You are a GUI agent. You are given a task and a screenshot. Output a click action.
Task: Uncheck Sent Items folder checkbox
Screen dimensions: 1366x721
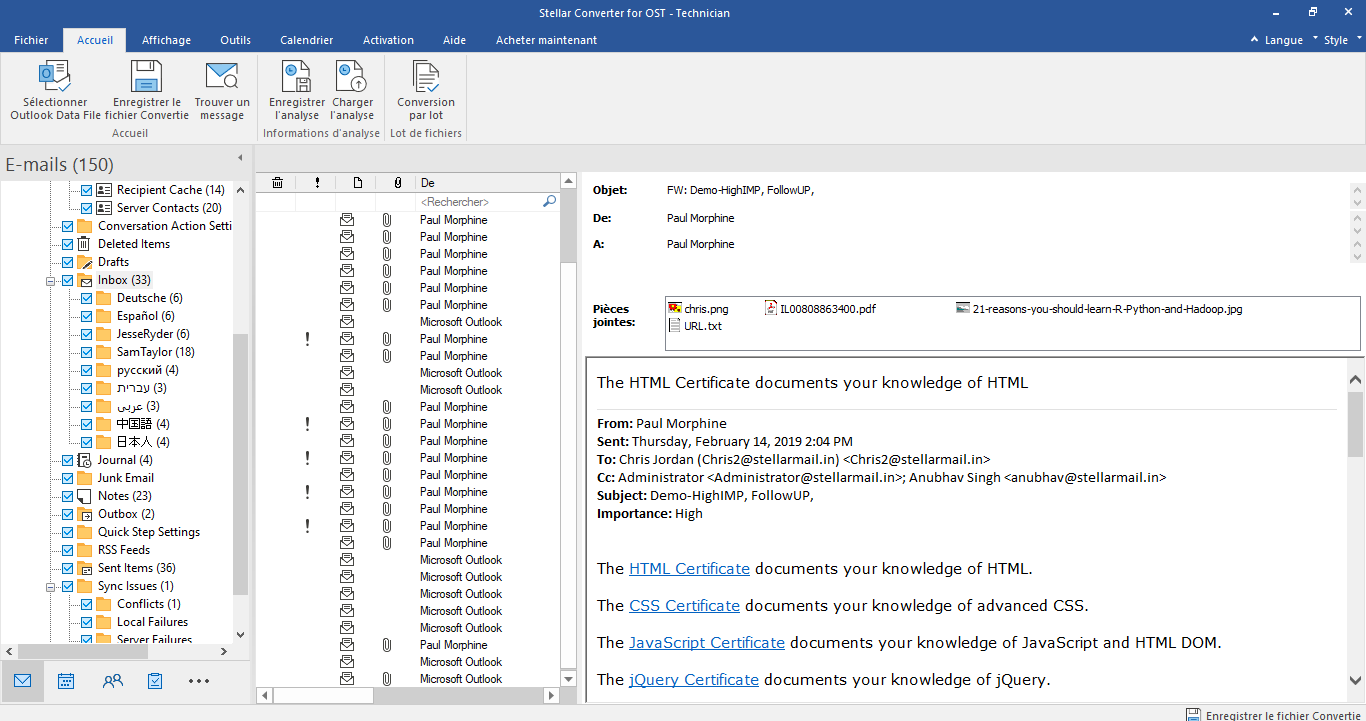tap(67, 568)
